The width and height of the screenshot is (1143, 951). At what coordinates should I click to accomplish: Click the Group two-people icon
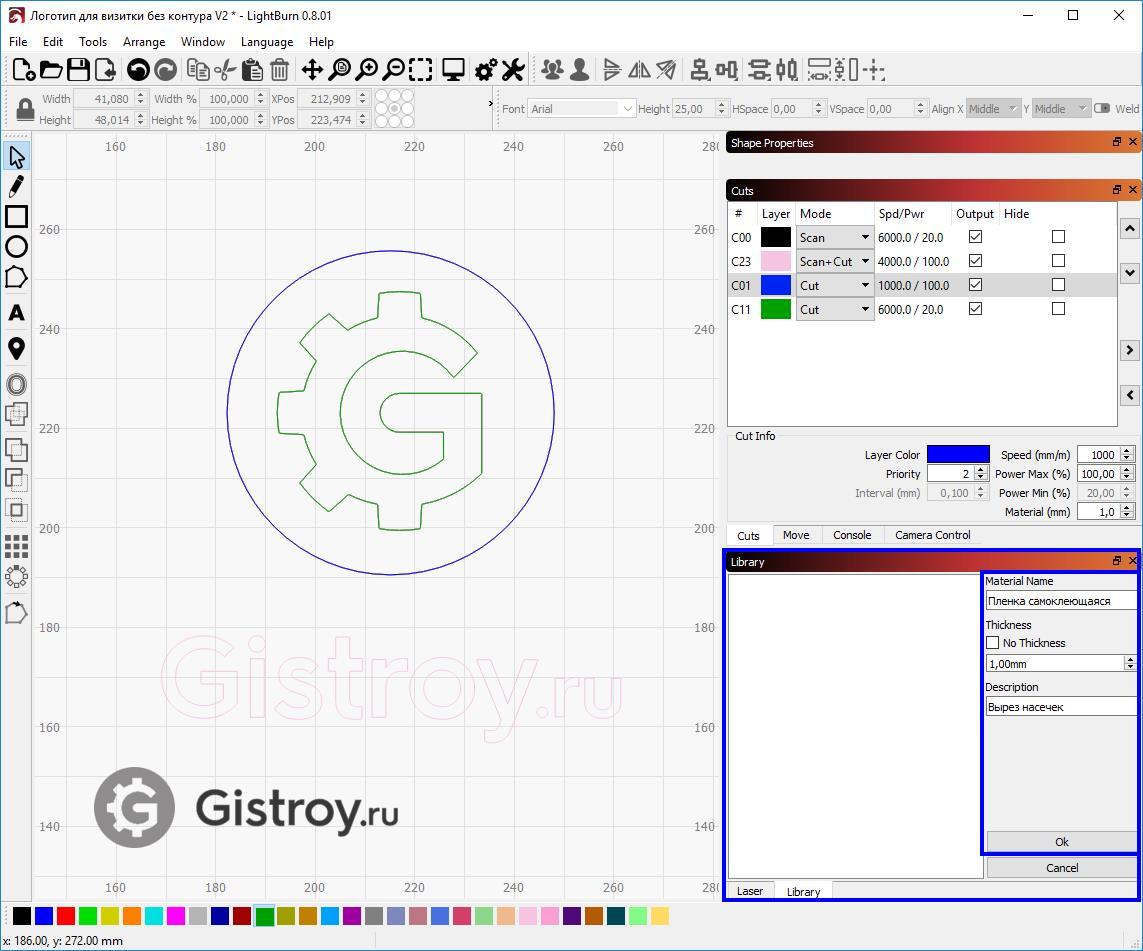tap(553, 70)
